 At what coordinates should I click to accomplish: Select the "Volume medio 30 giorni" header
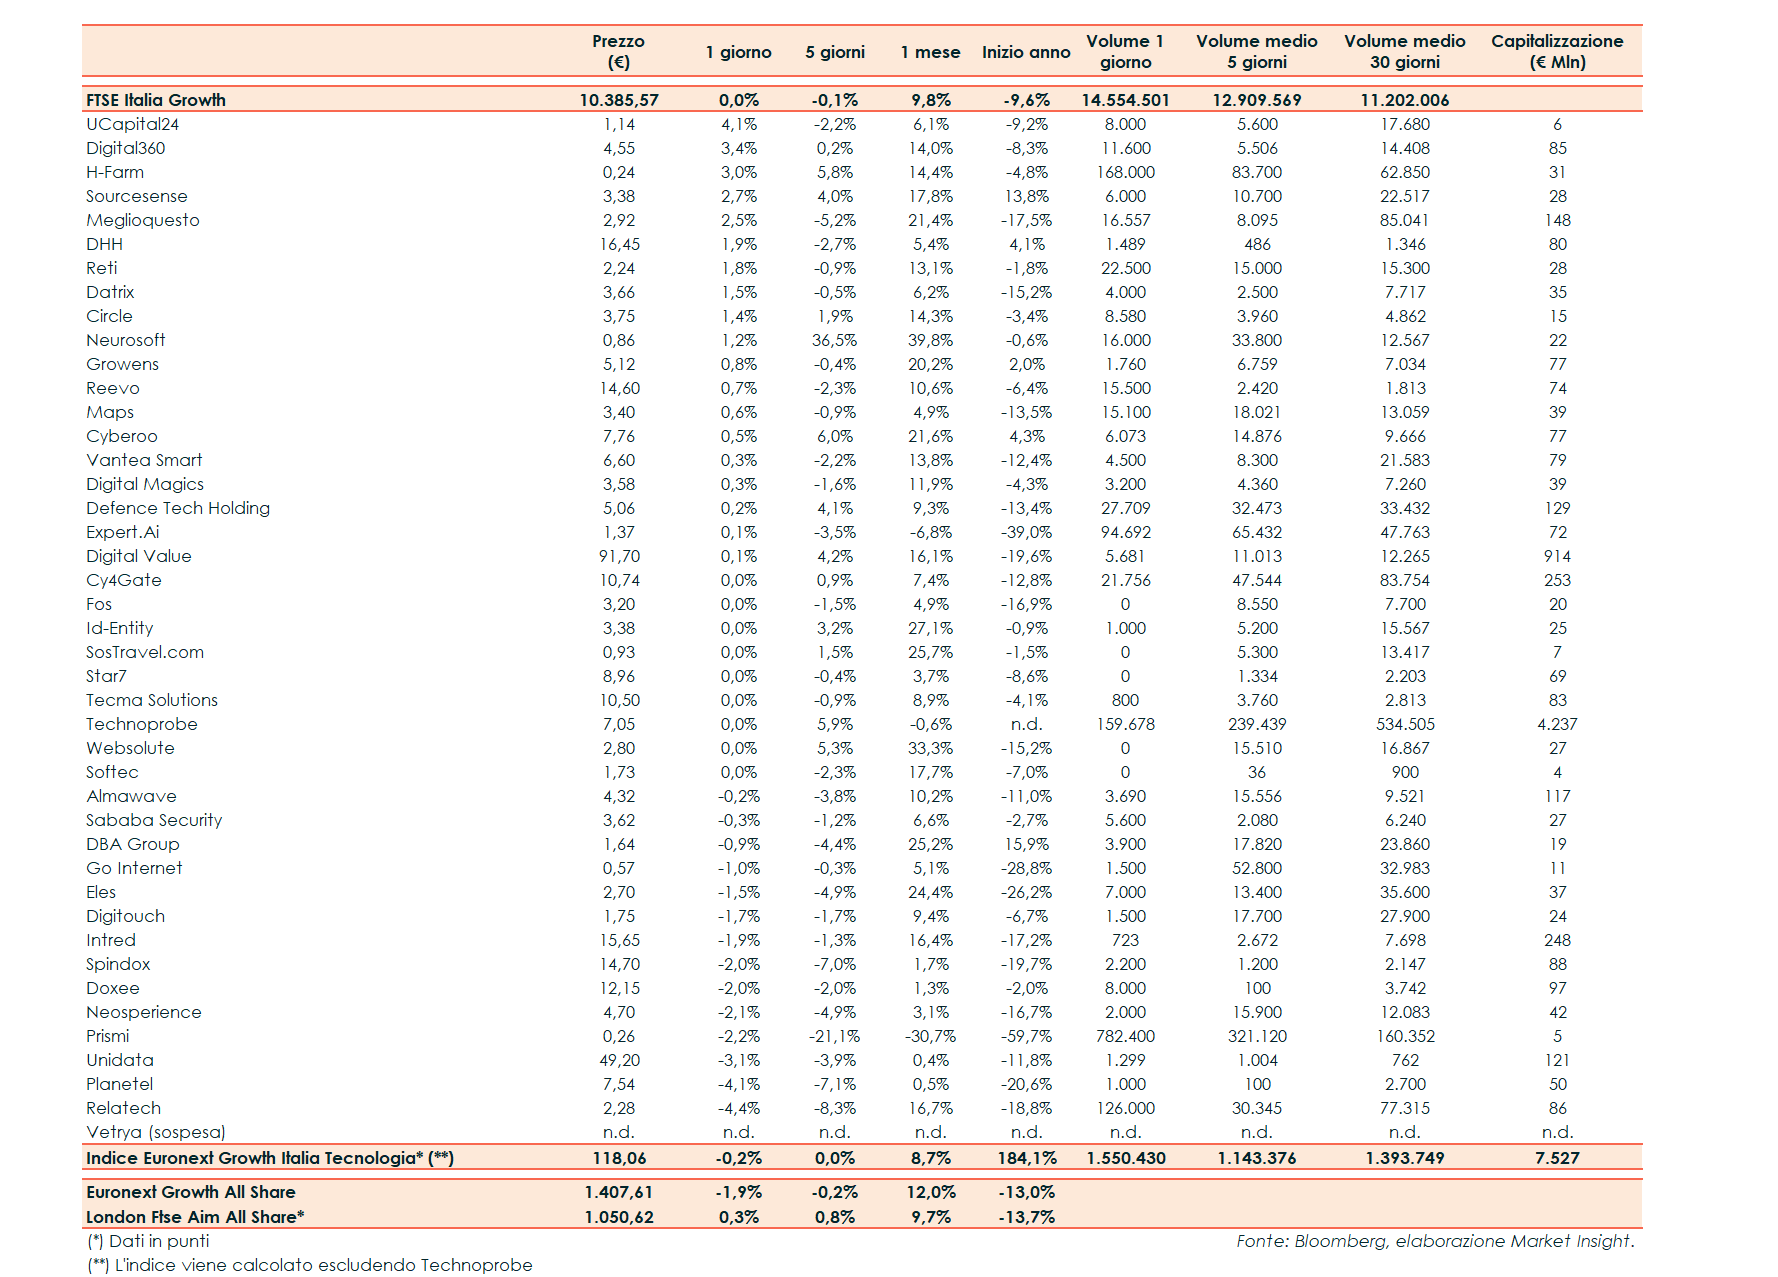[x=1405, y=51]
